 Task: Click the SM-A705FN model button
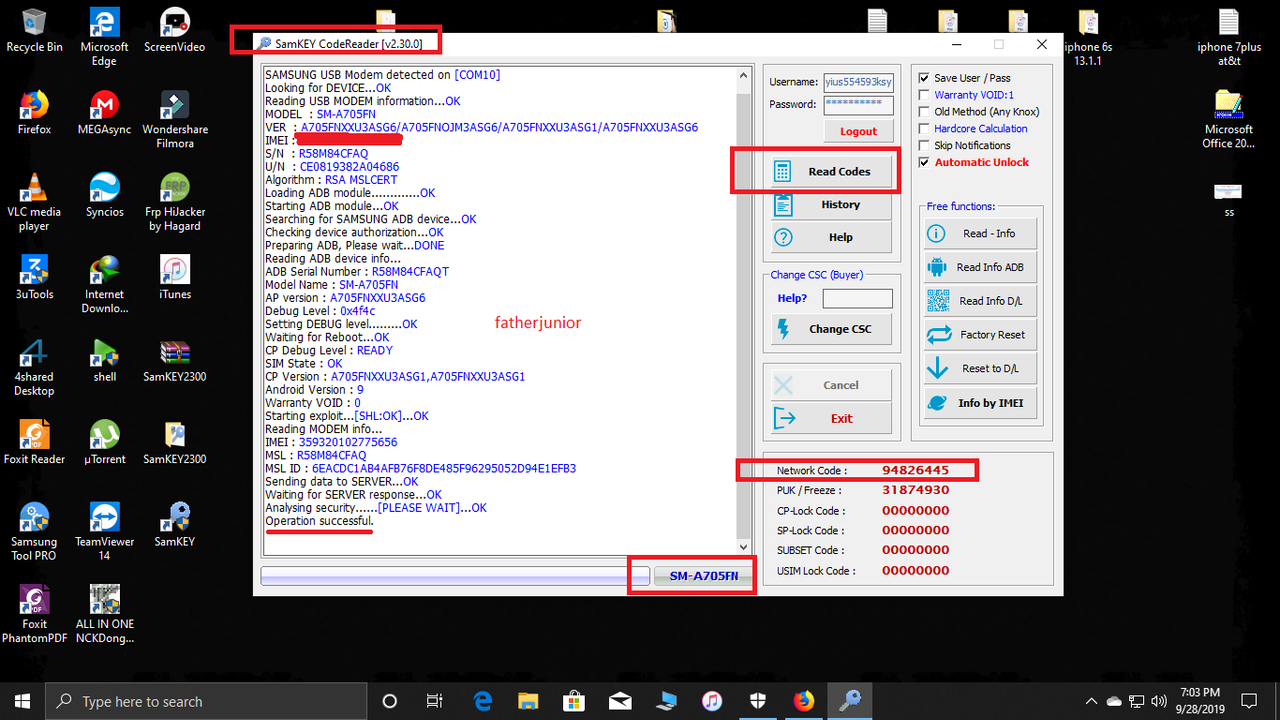[703, 577]
